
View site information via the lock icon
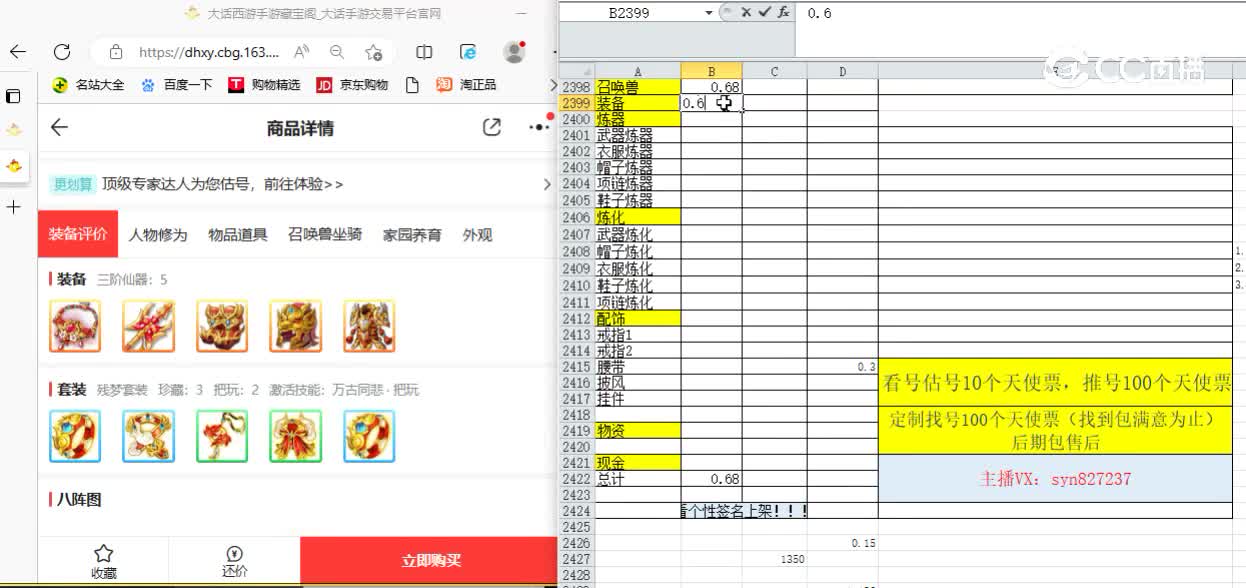116,52
